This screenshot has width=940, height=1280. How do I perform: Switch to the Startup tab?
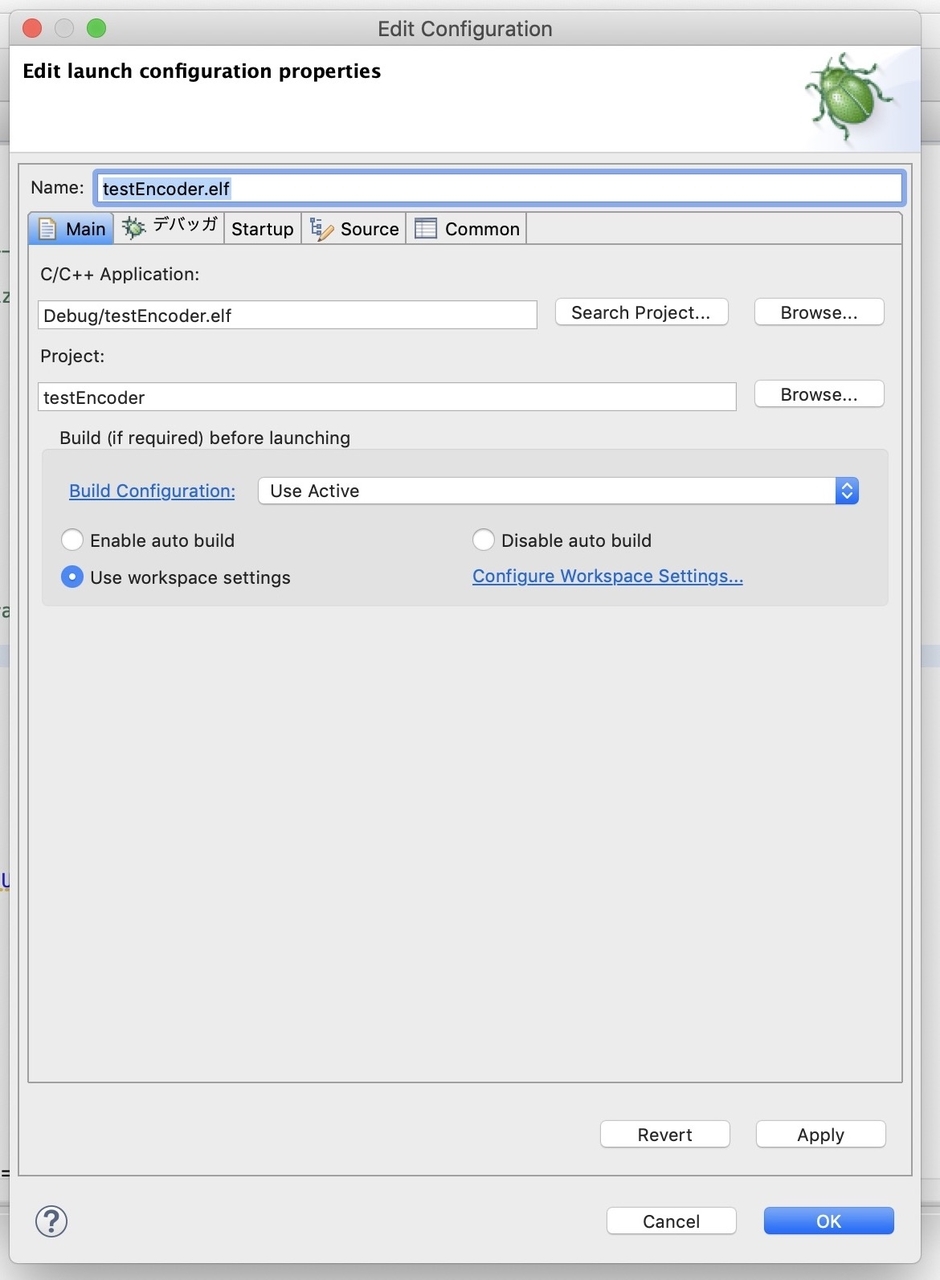click(x=262, y=229)
